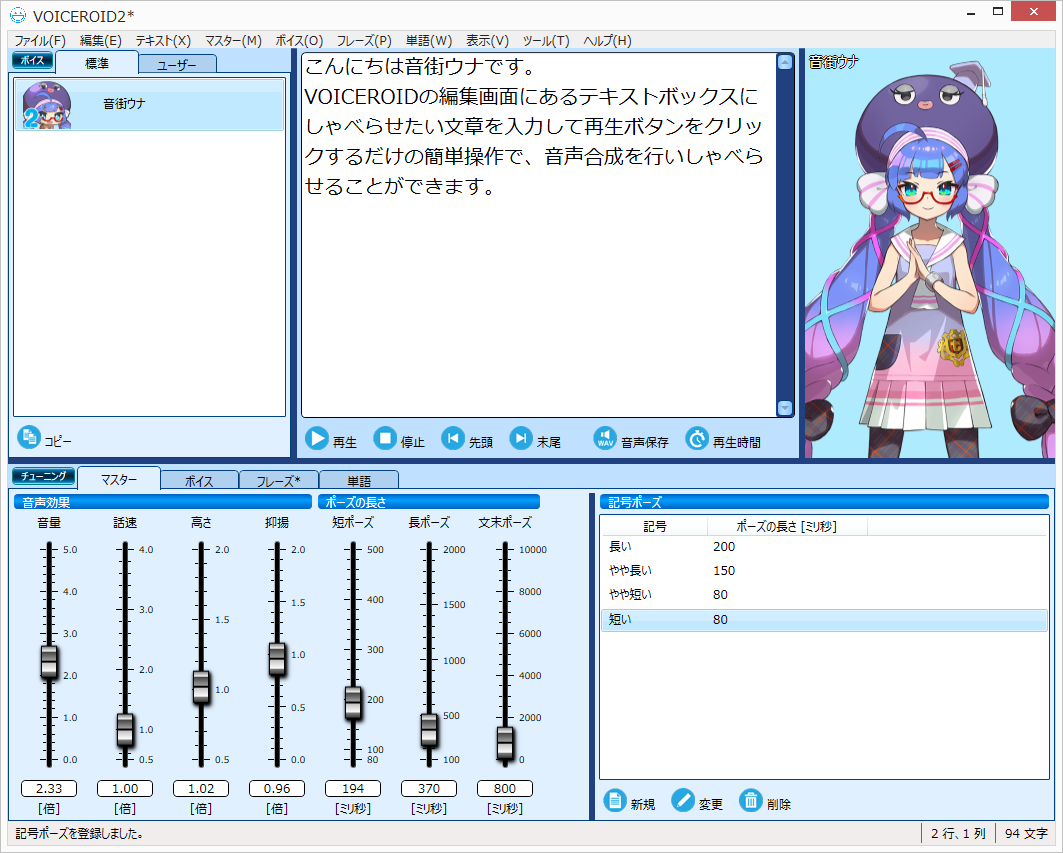The height and width of the screenshot is (853, 1063).
Task: Click the 高さ value field showing 1.02
Action: coord(201,789)
